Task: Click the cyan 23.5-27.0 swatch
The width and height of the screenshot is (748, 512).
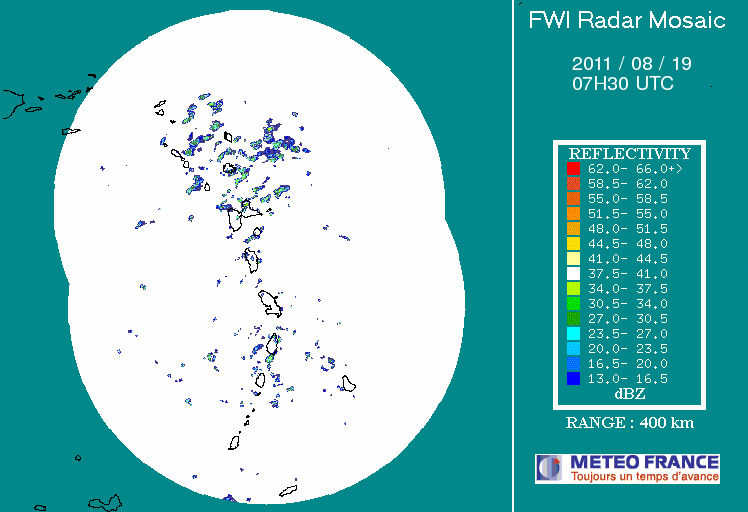Action: click(573, 334)
